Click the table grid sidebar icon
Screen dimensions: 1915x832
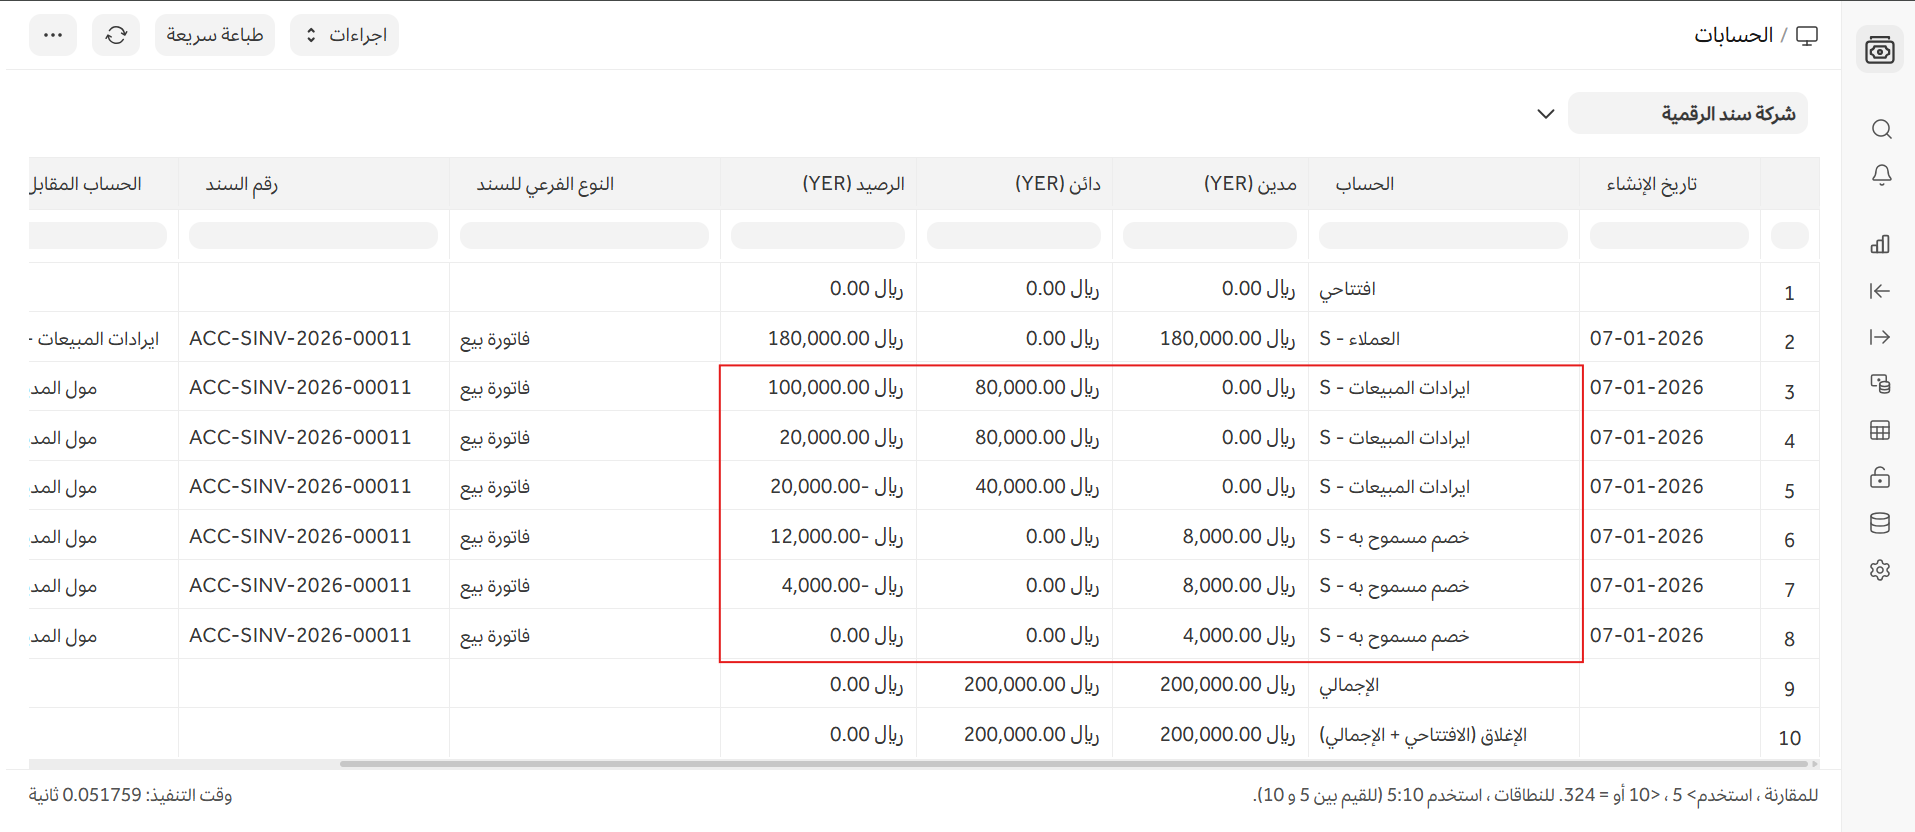(1880, 431)
